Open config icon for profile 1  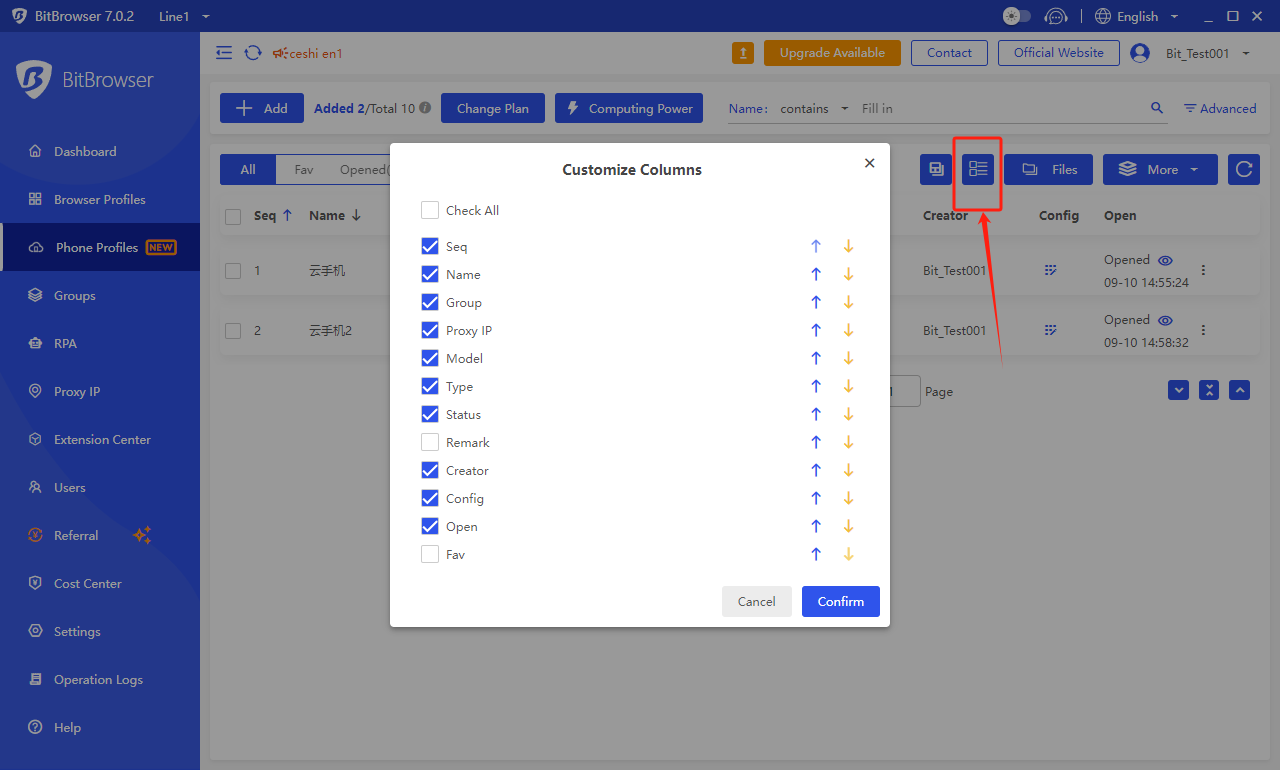pyautogui.click(x=1051, y=271)
